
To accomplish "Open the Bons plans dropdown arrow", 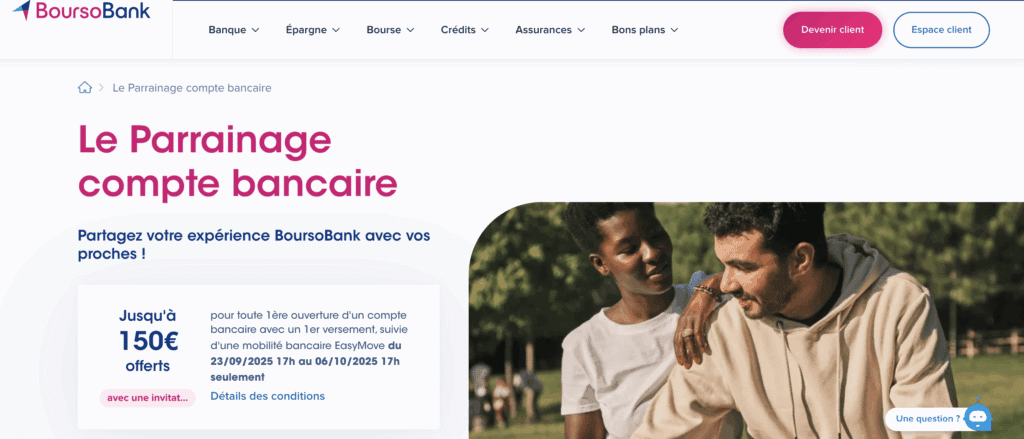I will 674,30.
